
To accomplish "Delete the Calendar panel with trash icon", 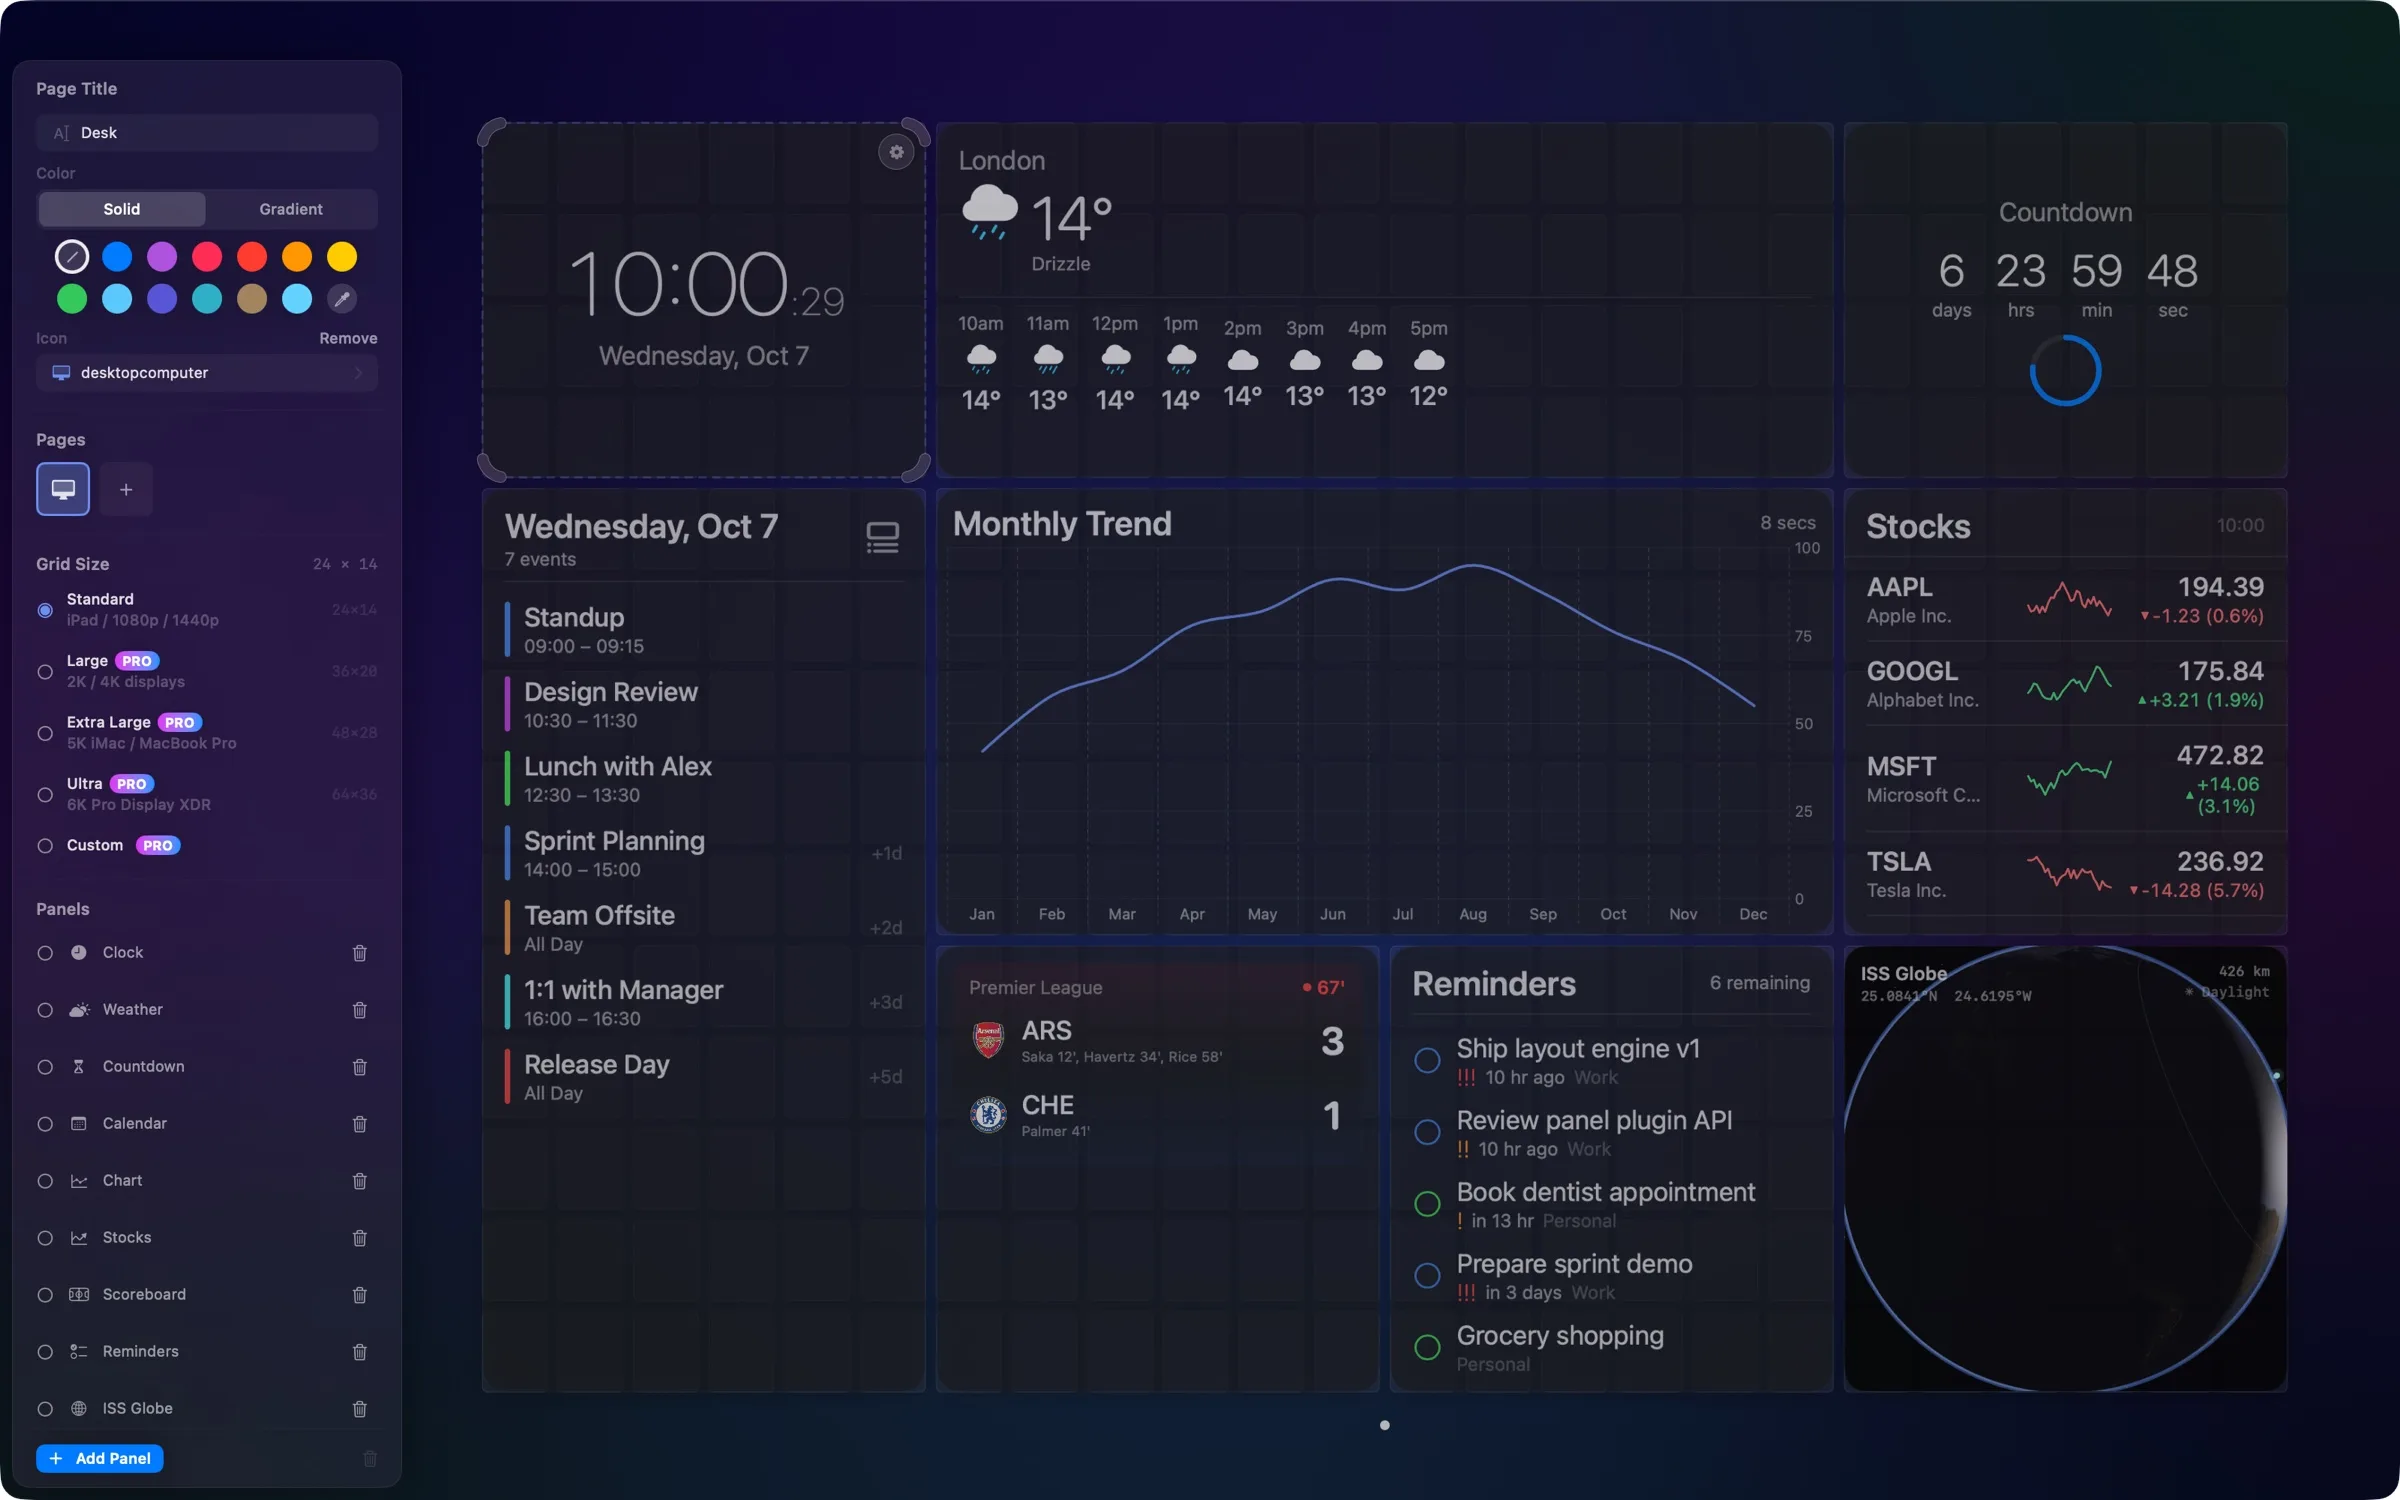I will [360, 1124].
